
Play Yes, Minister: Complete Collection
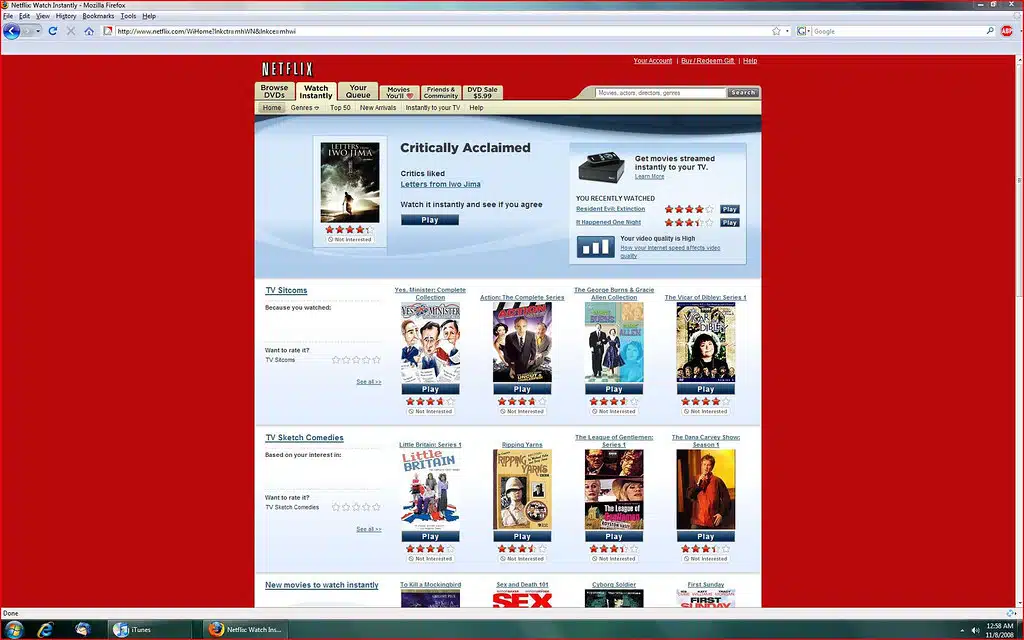430,389
